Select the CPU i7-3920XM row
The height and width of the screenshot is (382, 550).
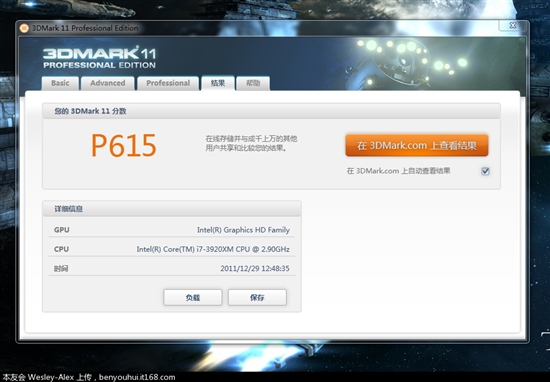pyautogui.click(x=172, y=249)
